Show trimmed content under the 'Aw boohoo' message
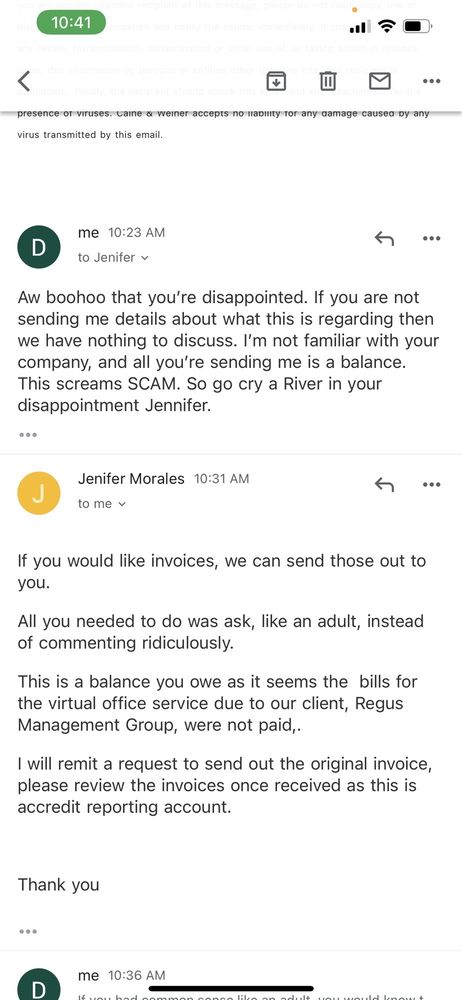462x1000 pixels. 28,435
